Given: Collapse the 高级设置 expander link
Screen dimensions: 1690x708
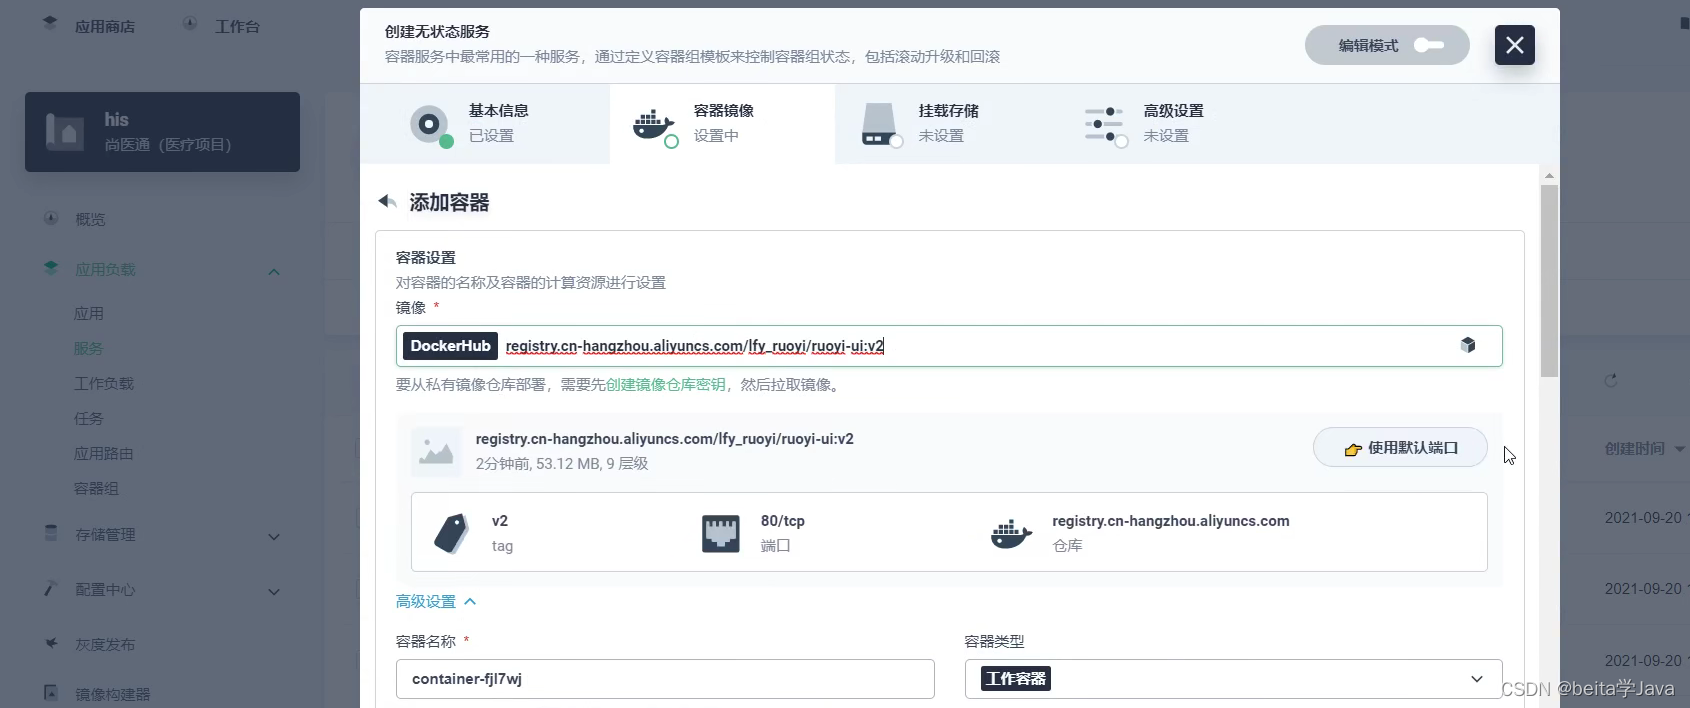Looking at the screenshot, I should pos(436,602).
